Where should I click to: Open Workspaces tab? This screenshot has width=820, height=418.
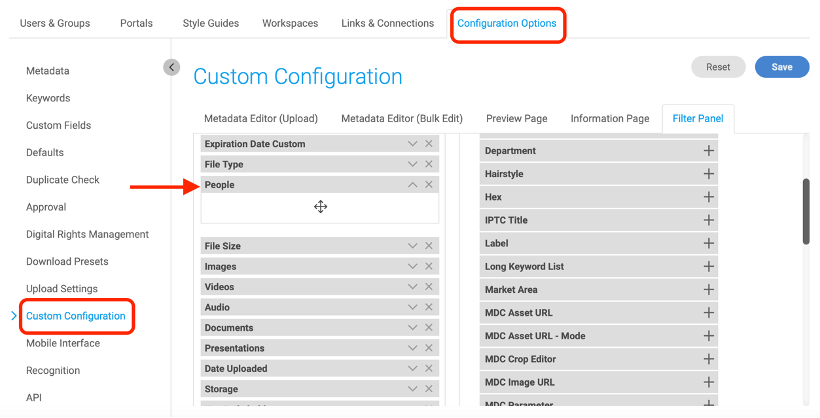(290, 23)
